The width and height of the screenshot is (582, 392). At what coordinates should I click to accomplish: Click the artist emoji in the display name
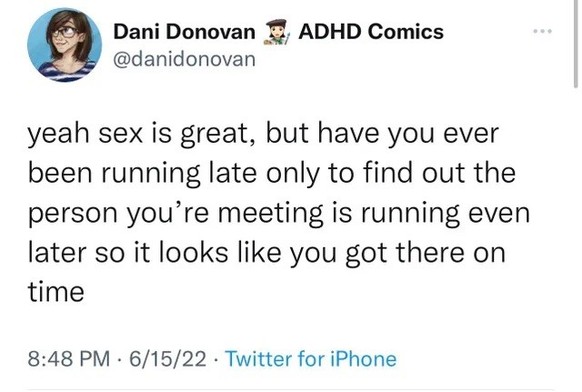pyautogui.click(x=277, y=32)
